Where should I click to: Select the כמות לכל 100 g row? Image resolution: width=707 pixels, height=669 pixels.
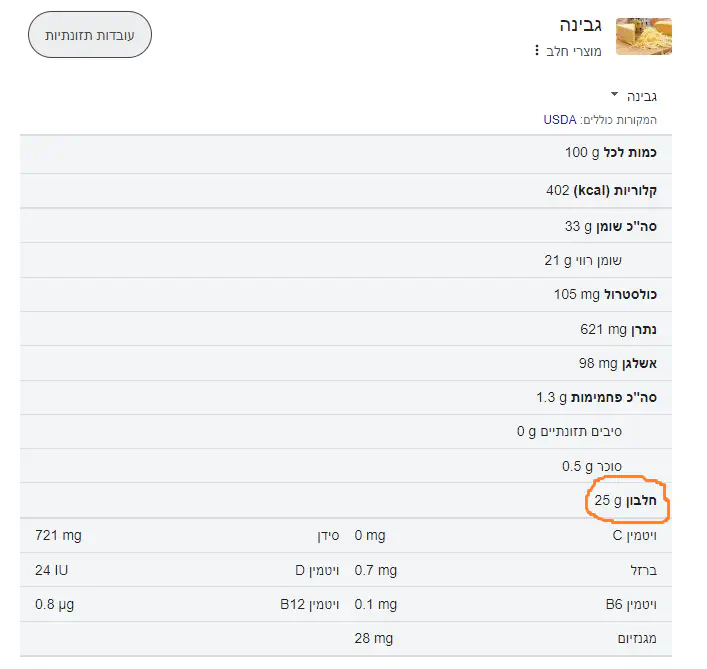point(610,153)
